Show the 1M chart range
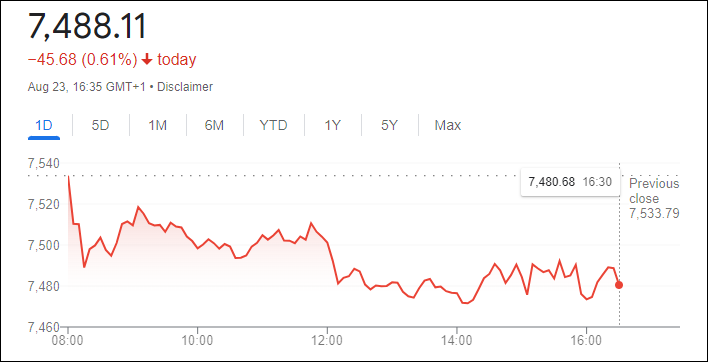The width and height of the screenshot is (708, 362). click(x=158, y=125)
